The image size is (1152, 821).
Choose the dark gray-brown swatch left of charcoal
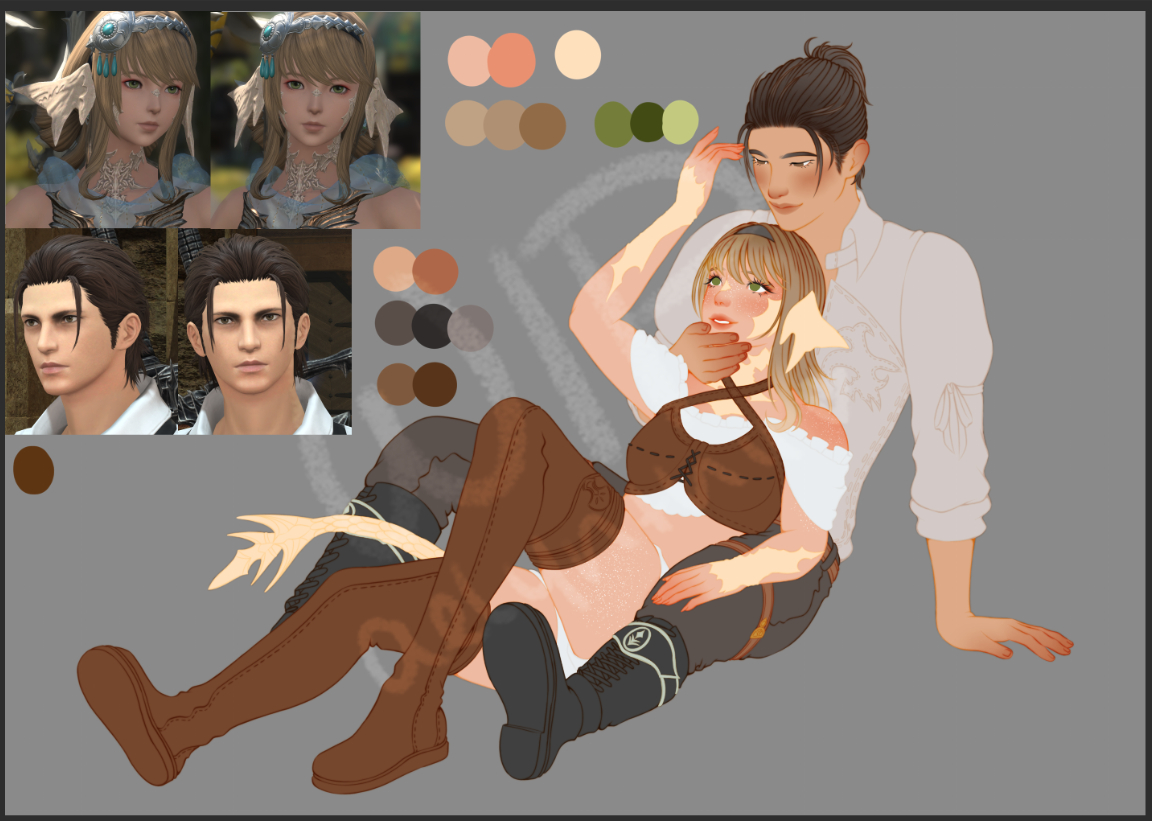393,323
